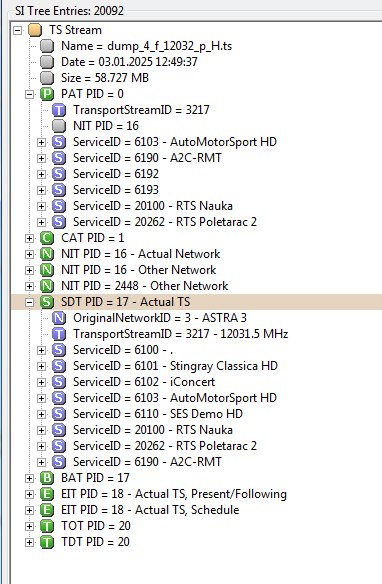Select SDT row ServiceID = 20100 - RTS Nauka
The width and height of the screenshot is (382, 584).
pyautogui.click(x=153, y=430)
